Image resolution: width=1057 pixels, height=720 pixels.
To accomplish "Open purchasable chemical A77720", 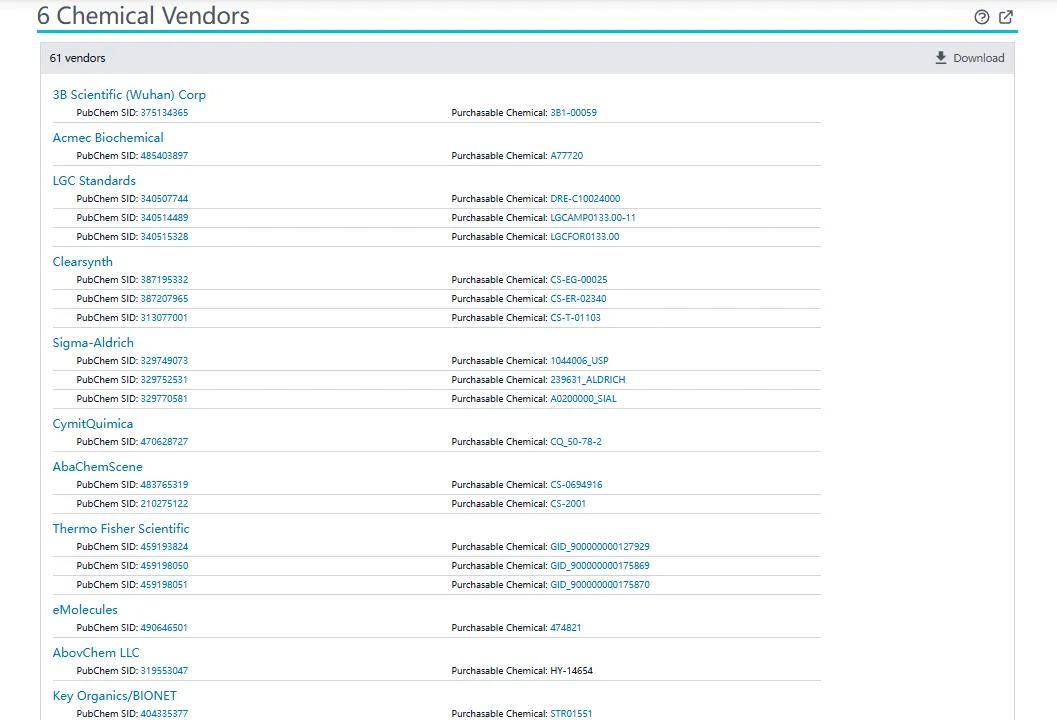I will (x=567, y=156).
